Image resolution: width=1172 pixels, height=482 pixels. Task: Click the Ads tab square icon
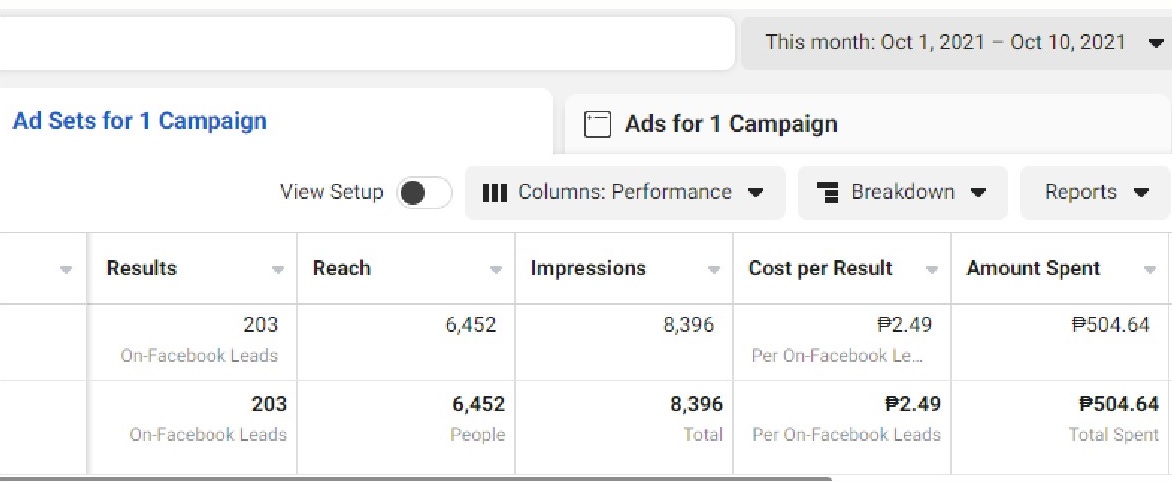pyautogui.click(x=597, y=124)
